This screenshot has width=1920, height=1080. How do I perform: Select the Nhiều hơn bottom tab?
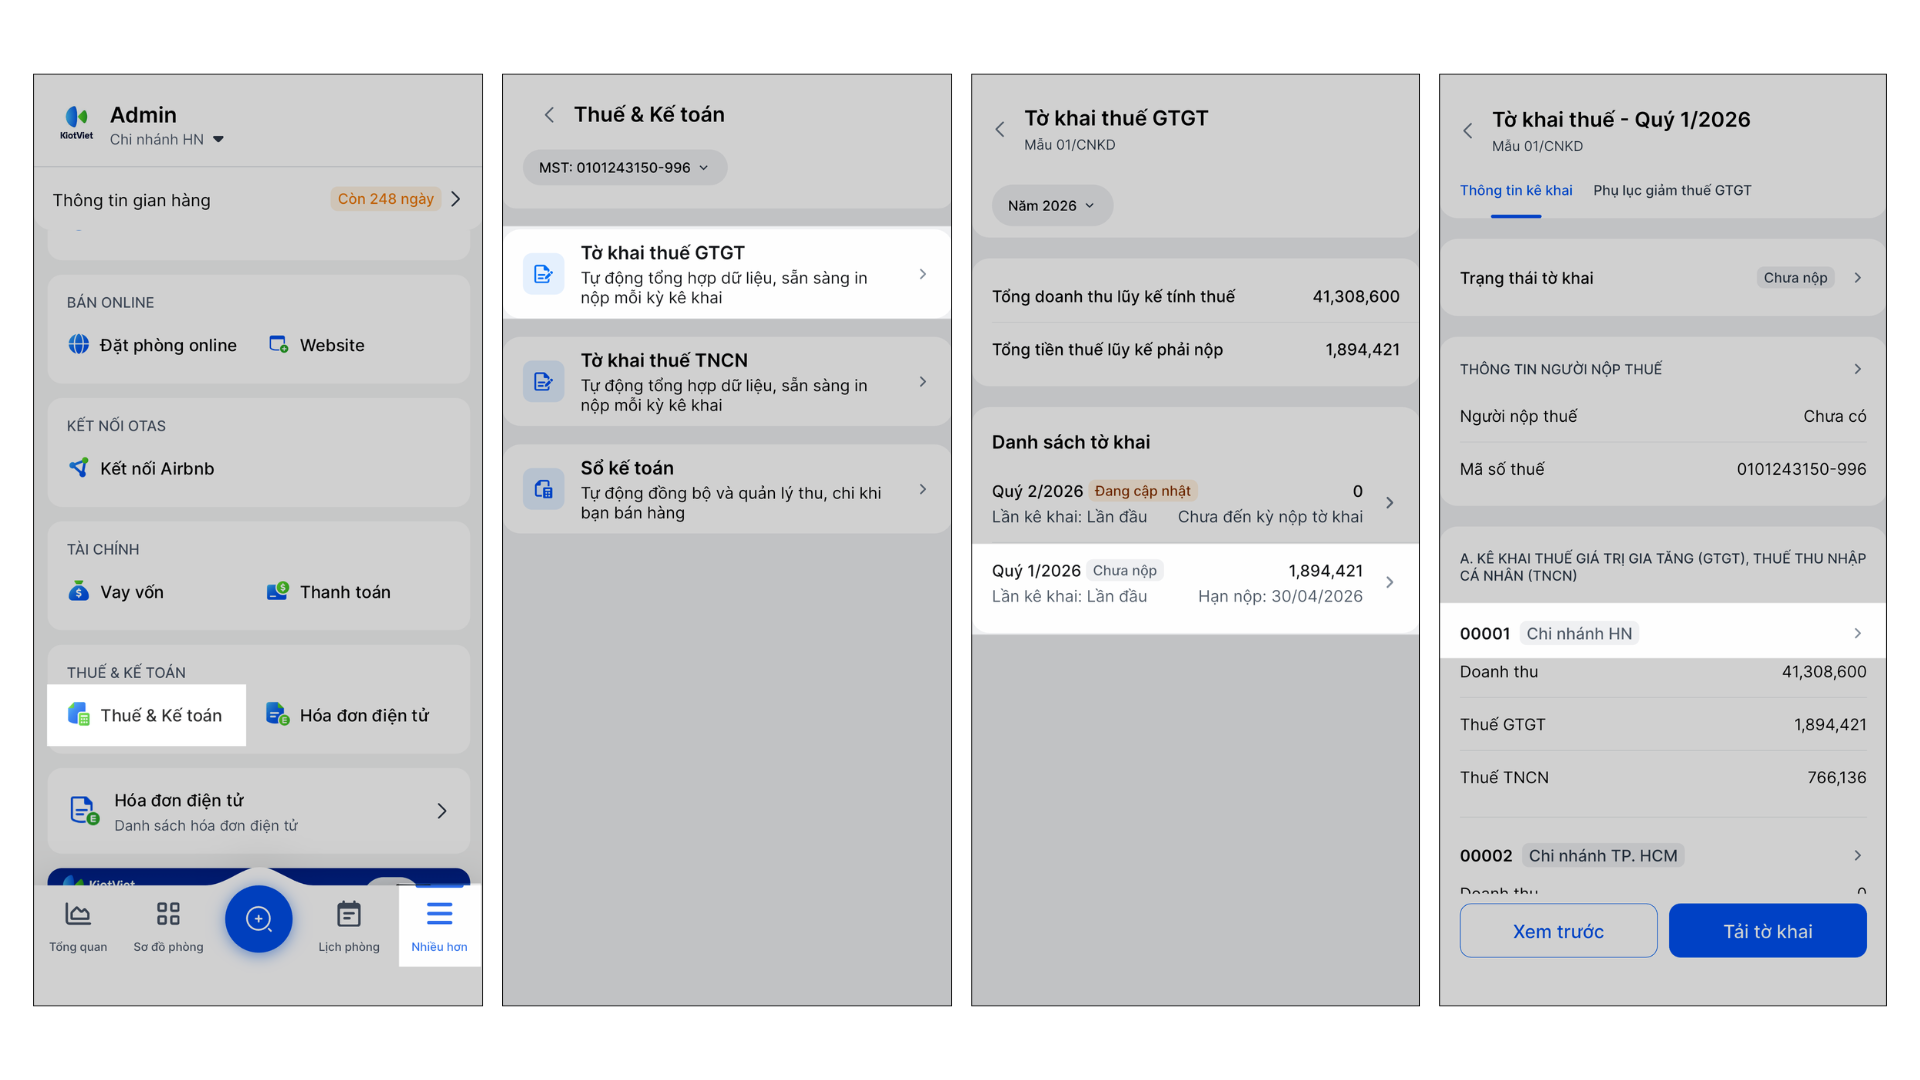tap(439, 925)
